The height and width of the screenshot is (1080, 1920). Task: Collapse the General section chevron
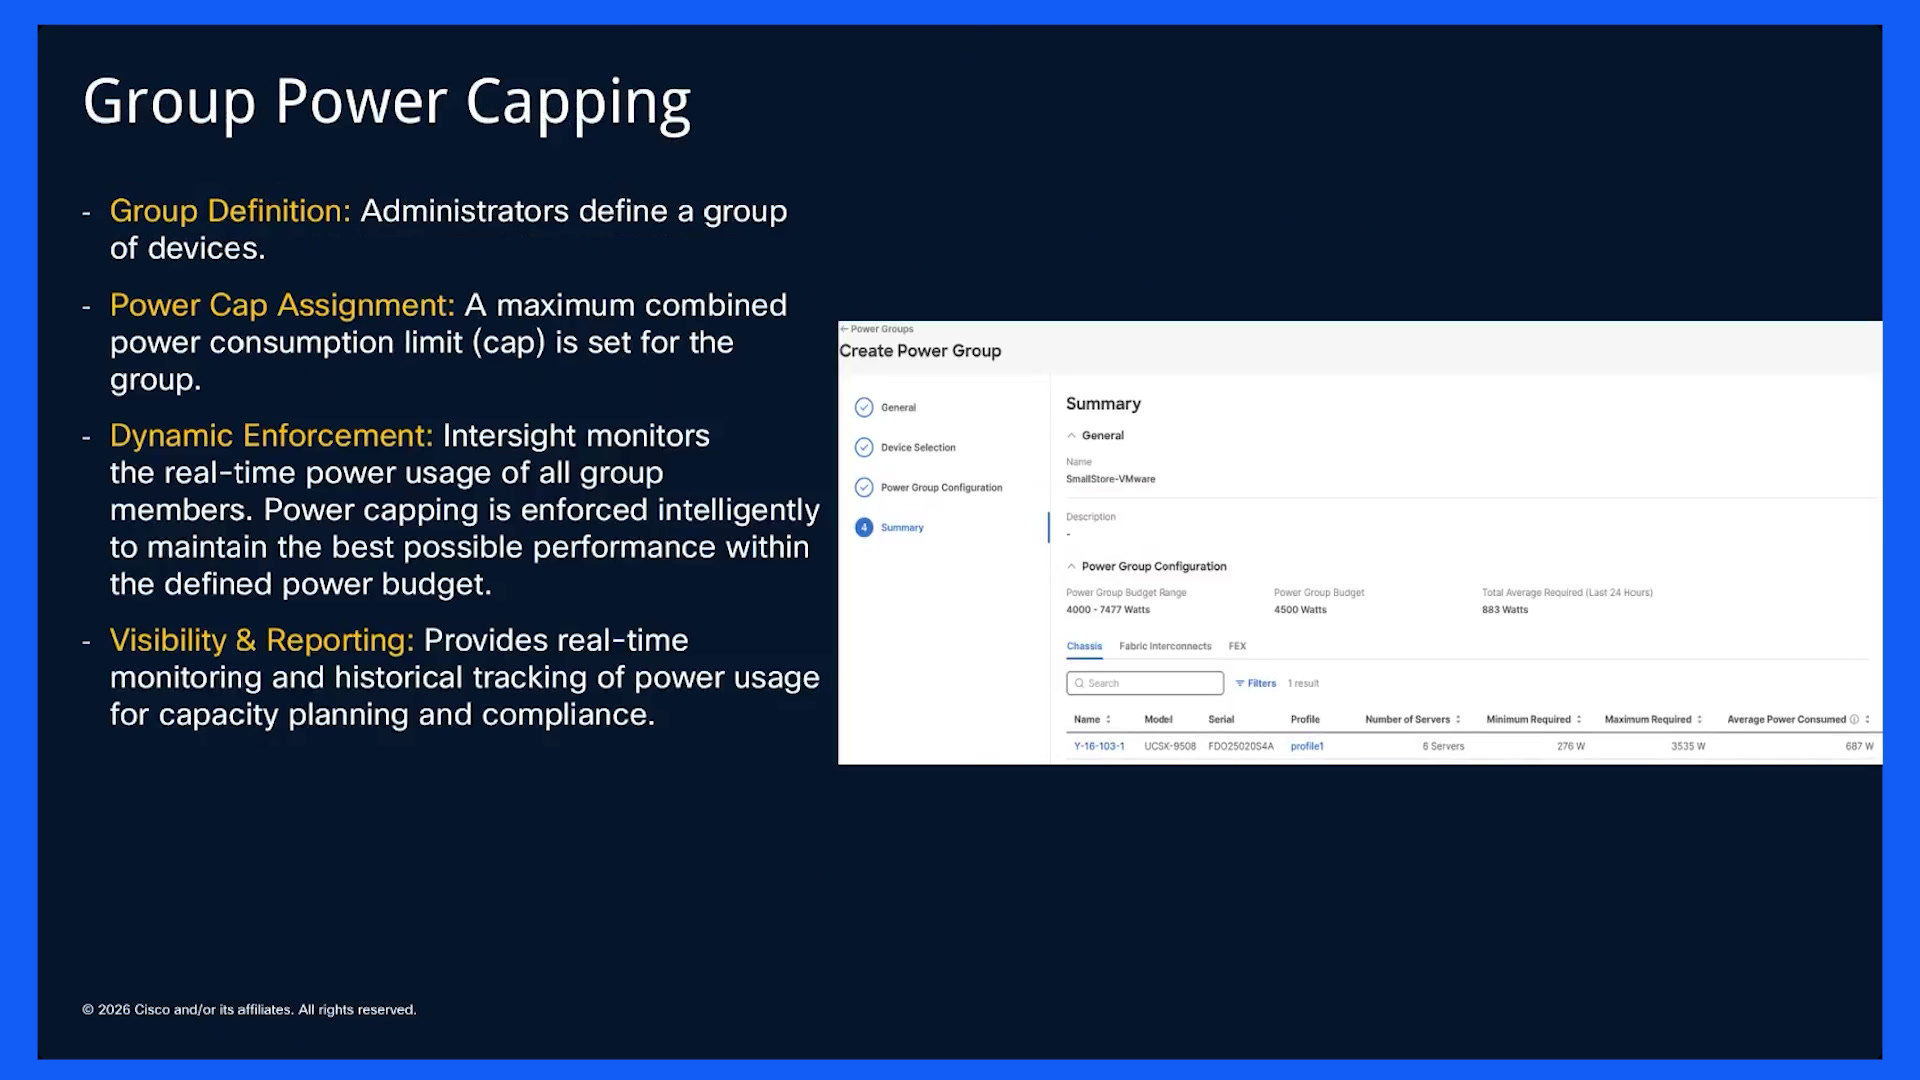[1071, 435]
